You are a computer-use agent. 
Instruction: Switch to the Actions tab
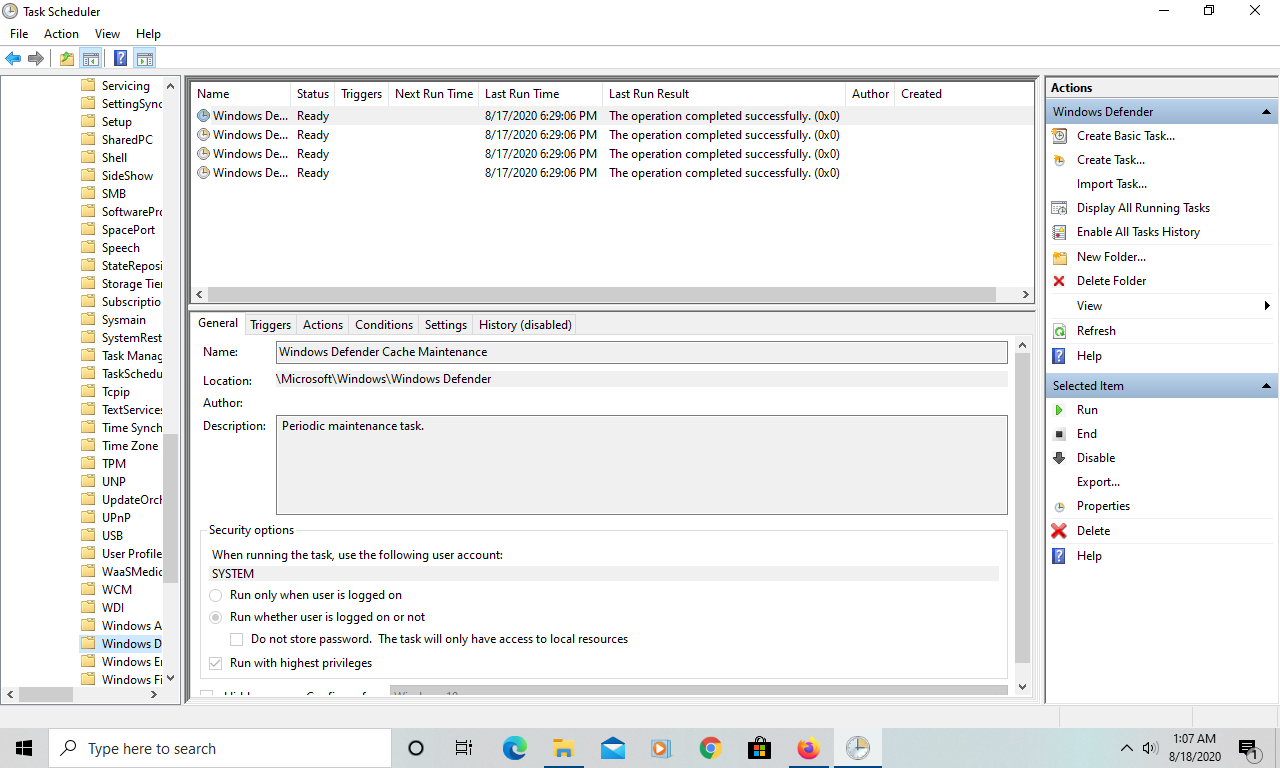tap(323, 325)
